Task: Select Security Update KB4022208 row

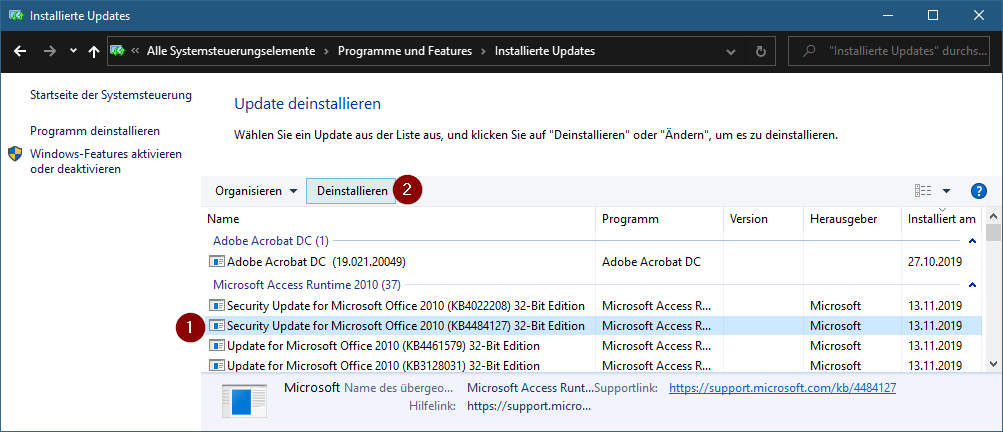Action: (x=592, y=305)
